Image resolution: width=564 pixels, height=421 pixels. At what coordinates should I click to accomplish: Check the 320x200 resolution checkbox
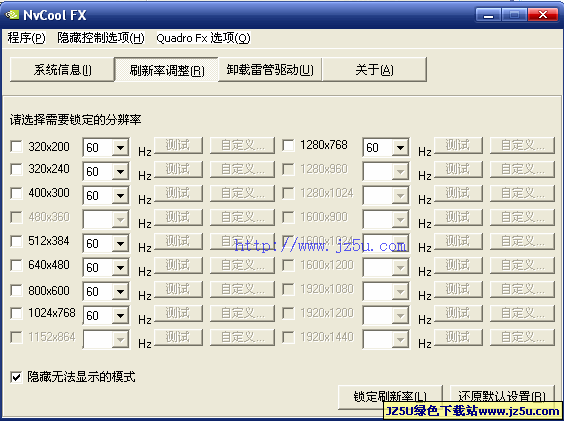[x=17, y=147]
